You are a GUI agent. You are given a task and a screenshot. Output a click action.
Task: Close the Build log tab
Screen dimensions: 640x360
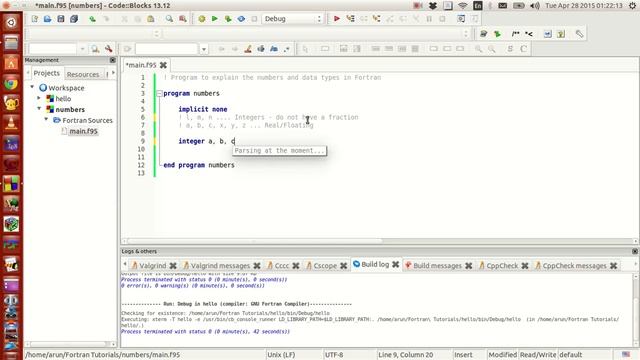pos(396,264)
